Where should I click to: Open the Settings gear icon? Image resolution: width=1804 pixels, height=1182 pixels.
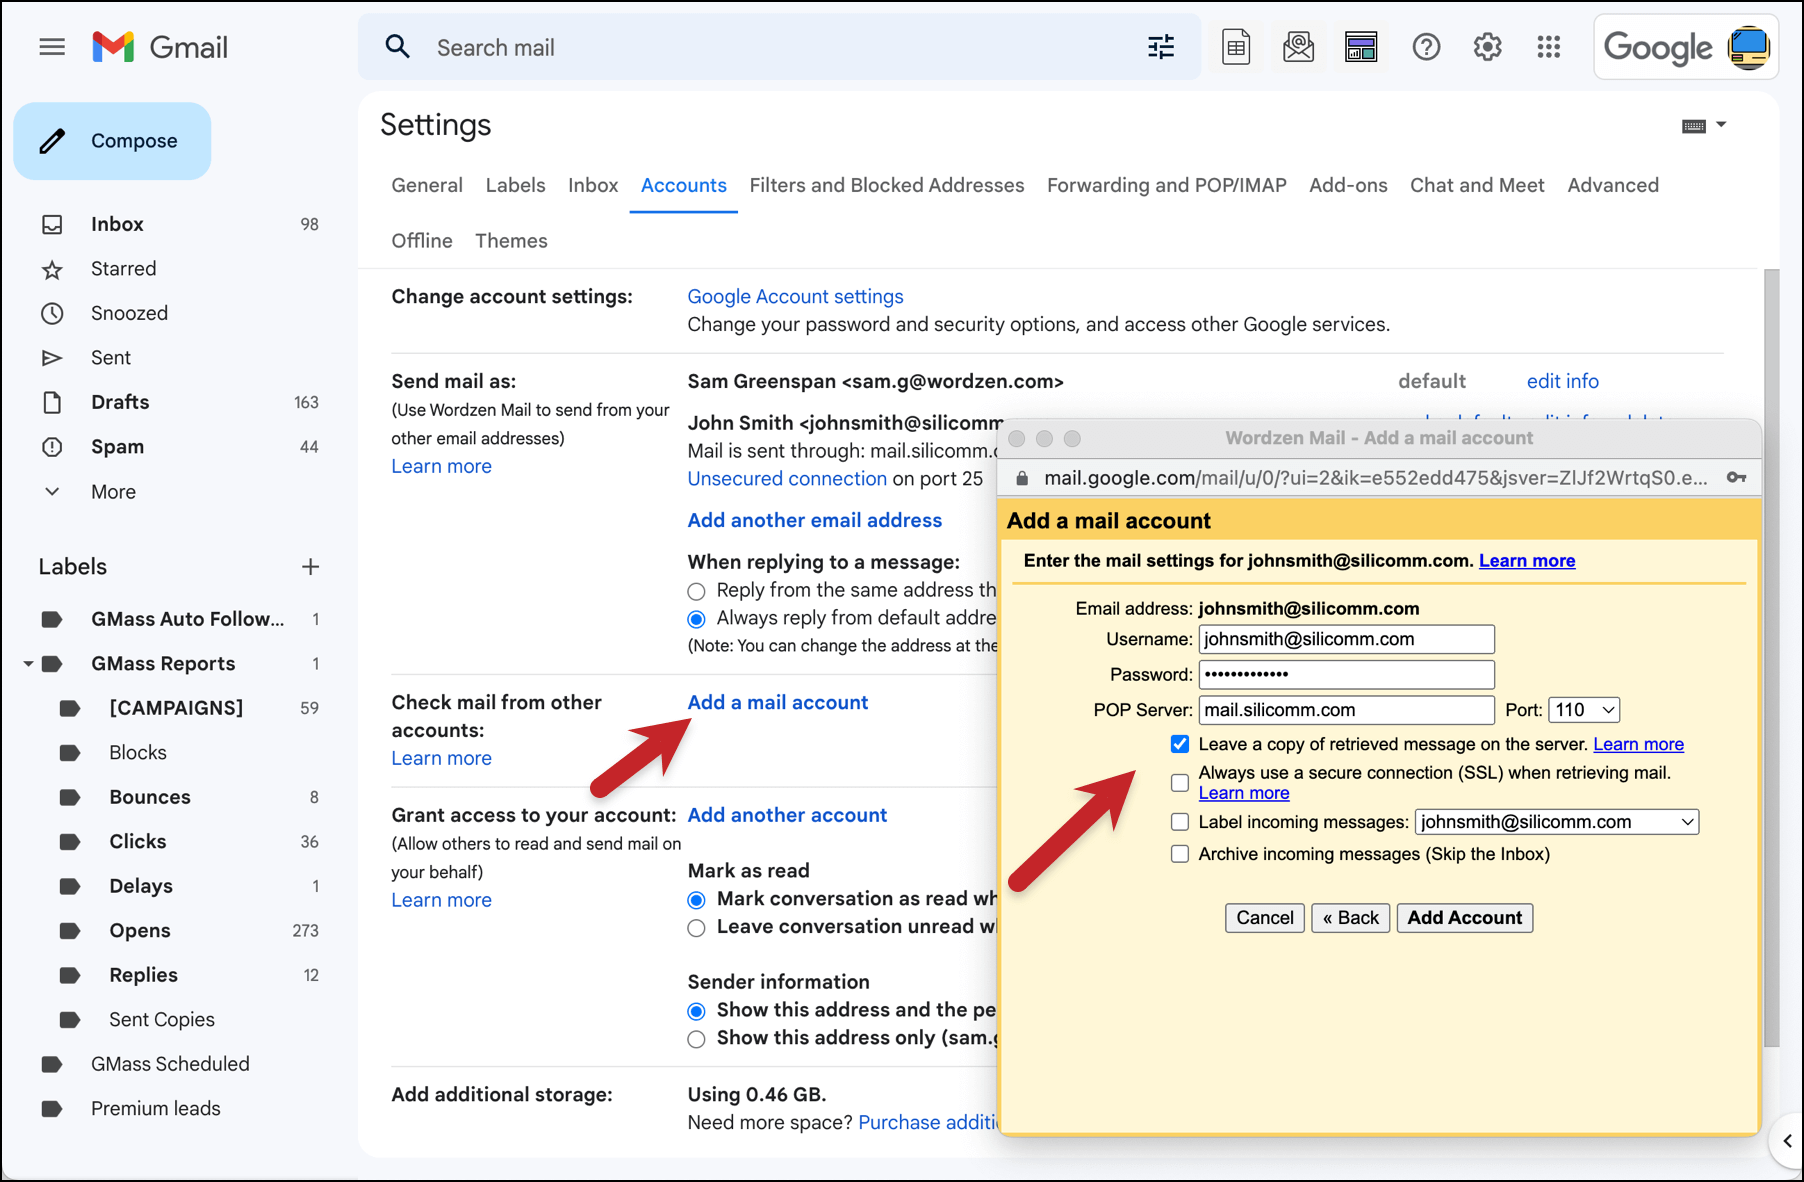1487,47
